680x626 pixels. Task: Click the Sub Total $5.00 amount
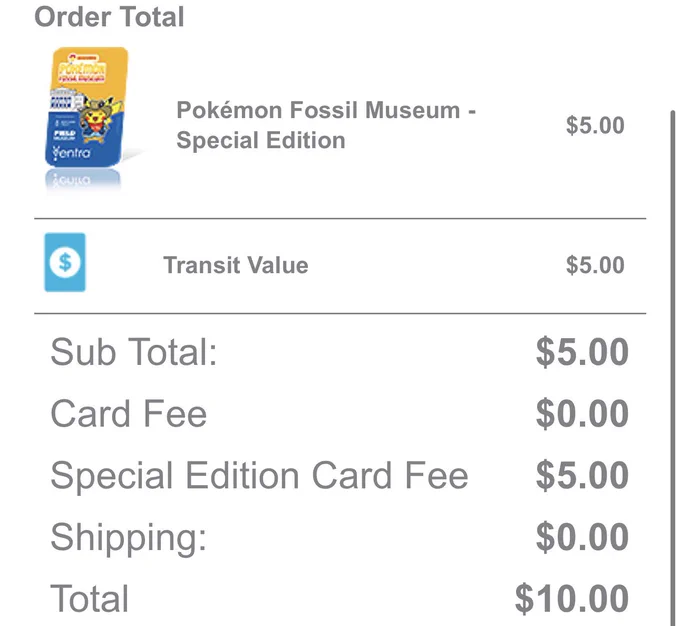(x=582, y=352)
